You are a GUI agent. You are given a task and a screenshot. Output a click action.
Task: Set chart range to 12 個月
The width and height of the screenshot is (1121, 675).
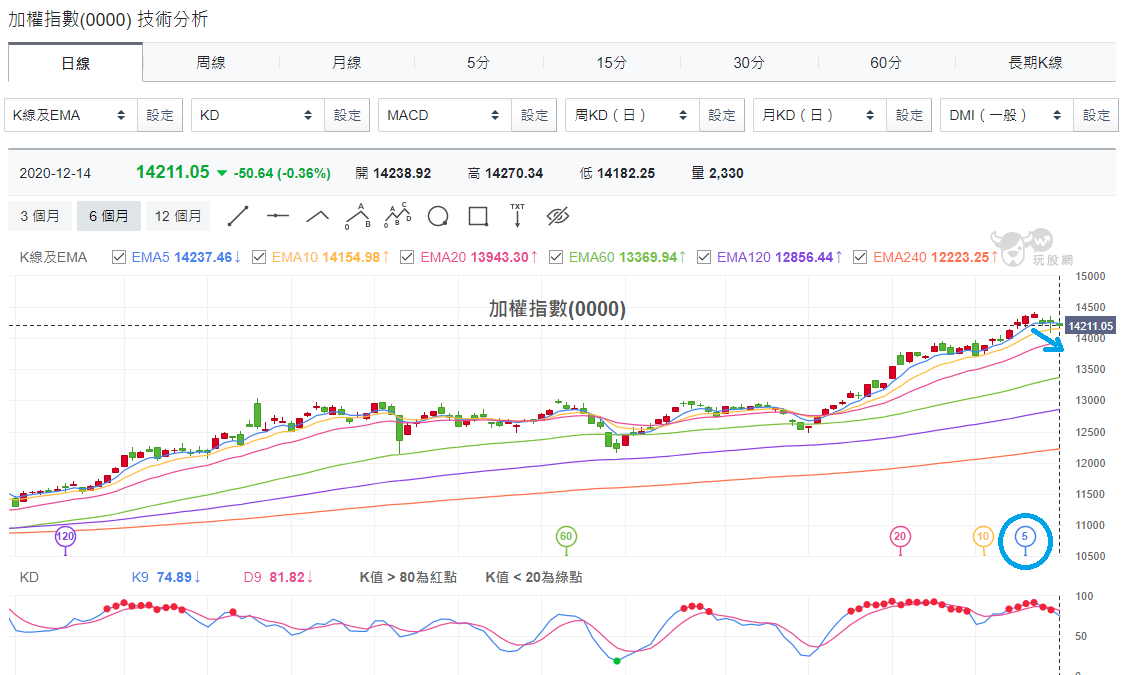tap(178, 216)
